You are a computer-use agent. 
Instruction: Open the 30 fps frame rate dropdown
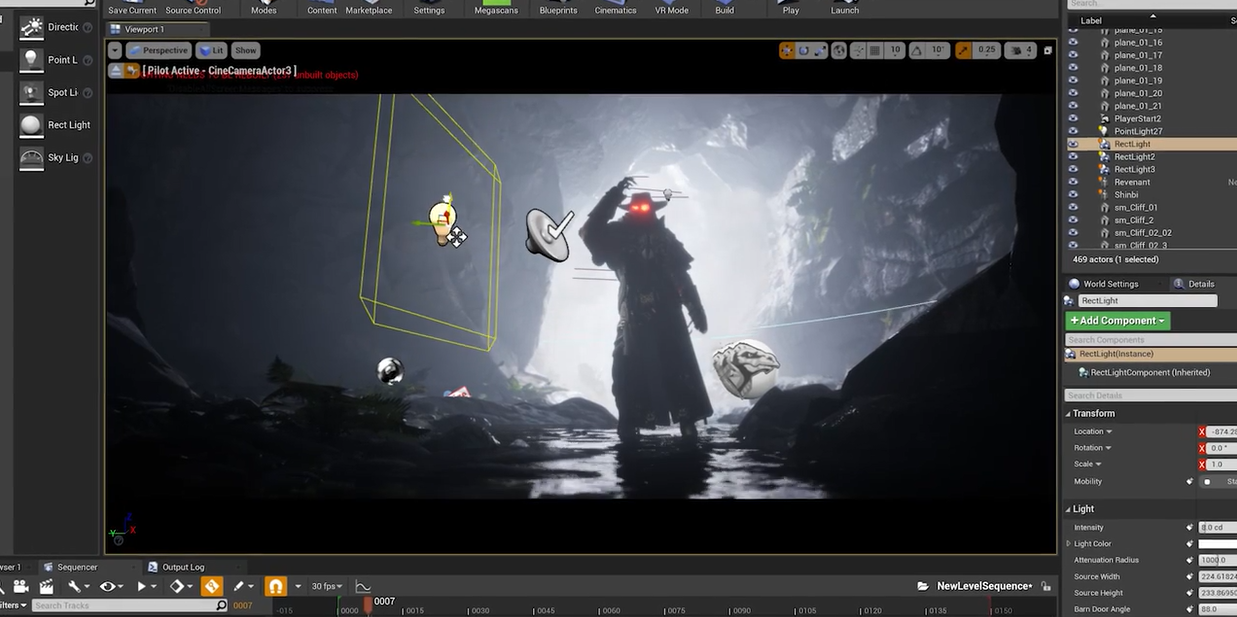click(327, 586)
